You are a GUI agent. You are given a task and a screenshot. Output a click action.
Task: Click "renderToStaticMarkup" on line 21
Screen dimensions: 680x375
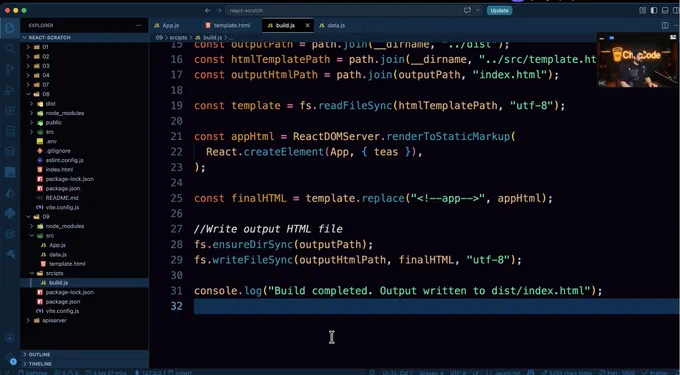pos(448,137)
